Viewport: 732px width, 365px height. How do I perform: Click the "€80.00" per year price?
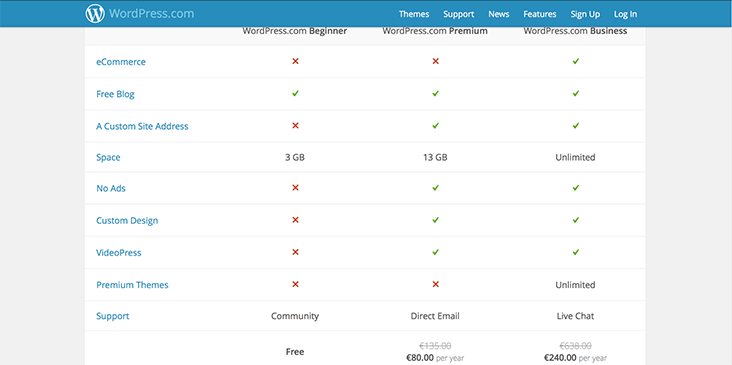(x=421, y=358)
